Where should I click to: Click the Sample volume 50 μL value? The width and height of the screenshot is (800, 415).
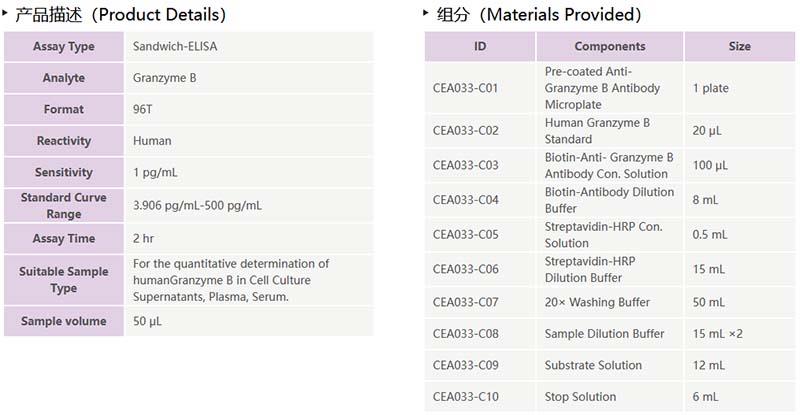(x=147, y=322)
